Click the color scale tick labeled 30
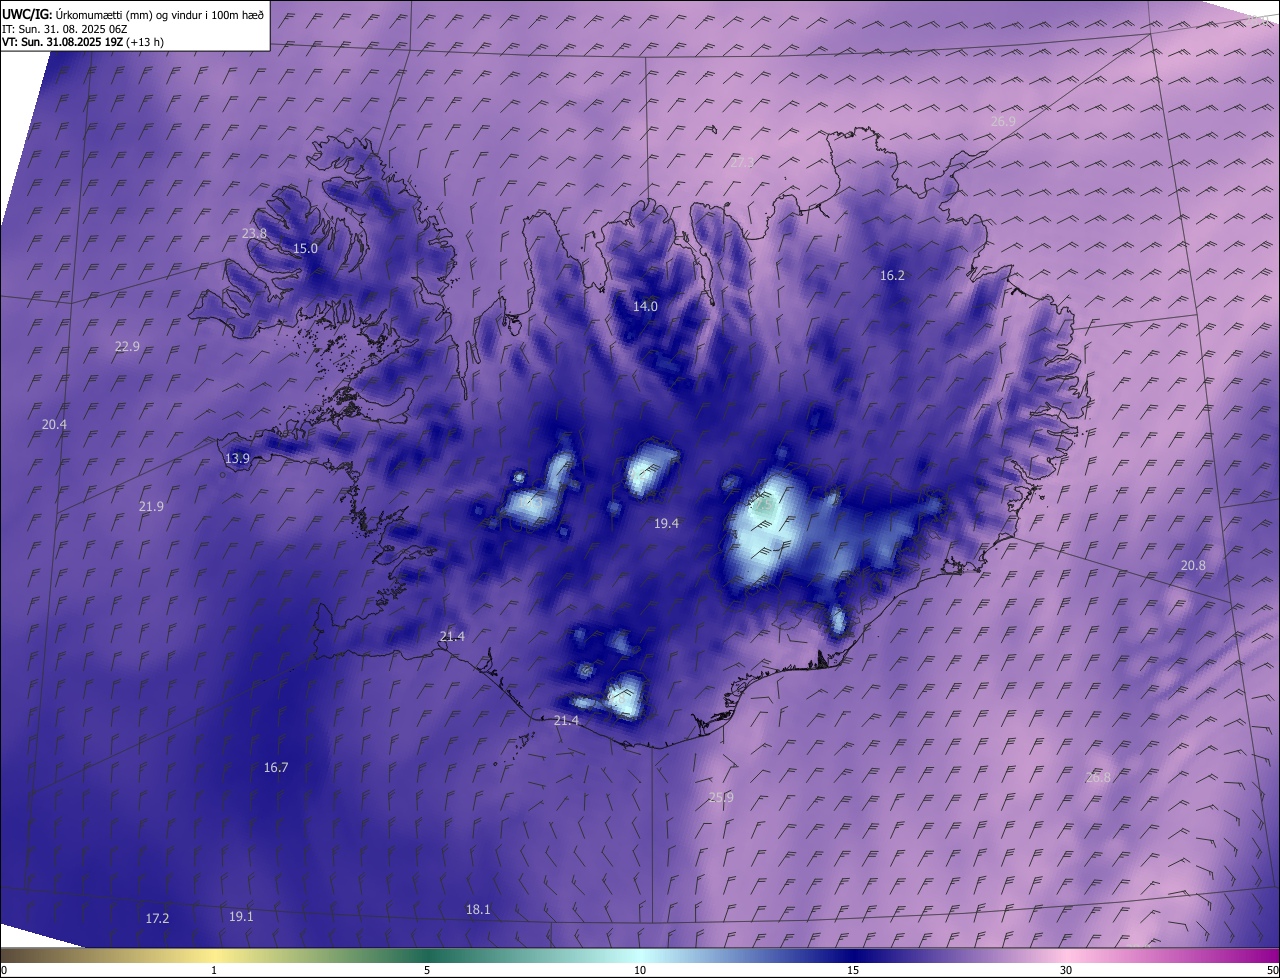 [1066, 970]
